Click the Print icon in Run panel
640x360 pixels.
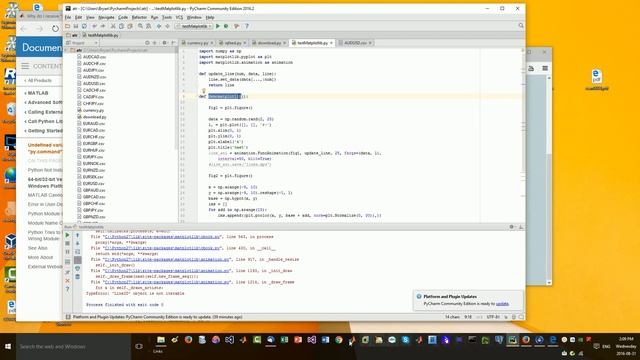(x=78, y=269)
